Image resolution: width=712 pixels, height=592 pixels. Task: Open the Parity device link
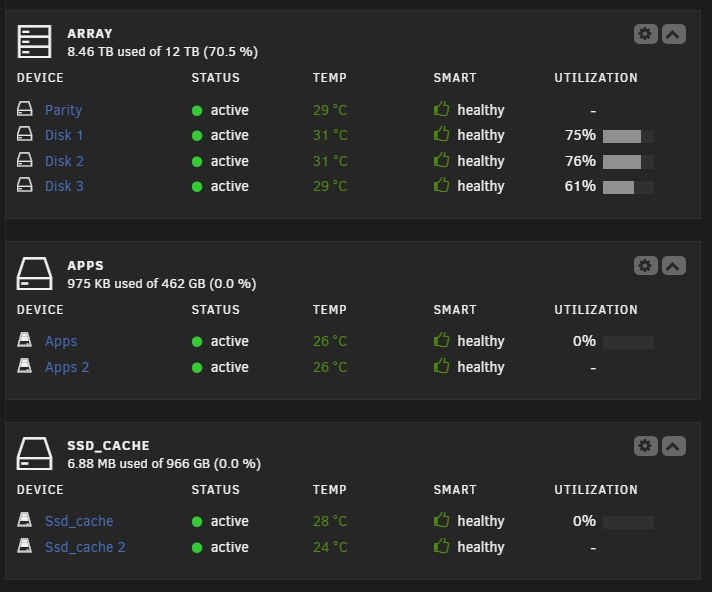point(63,110)
